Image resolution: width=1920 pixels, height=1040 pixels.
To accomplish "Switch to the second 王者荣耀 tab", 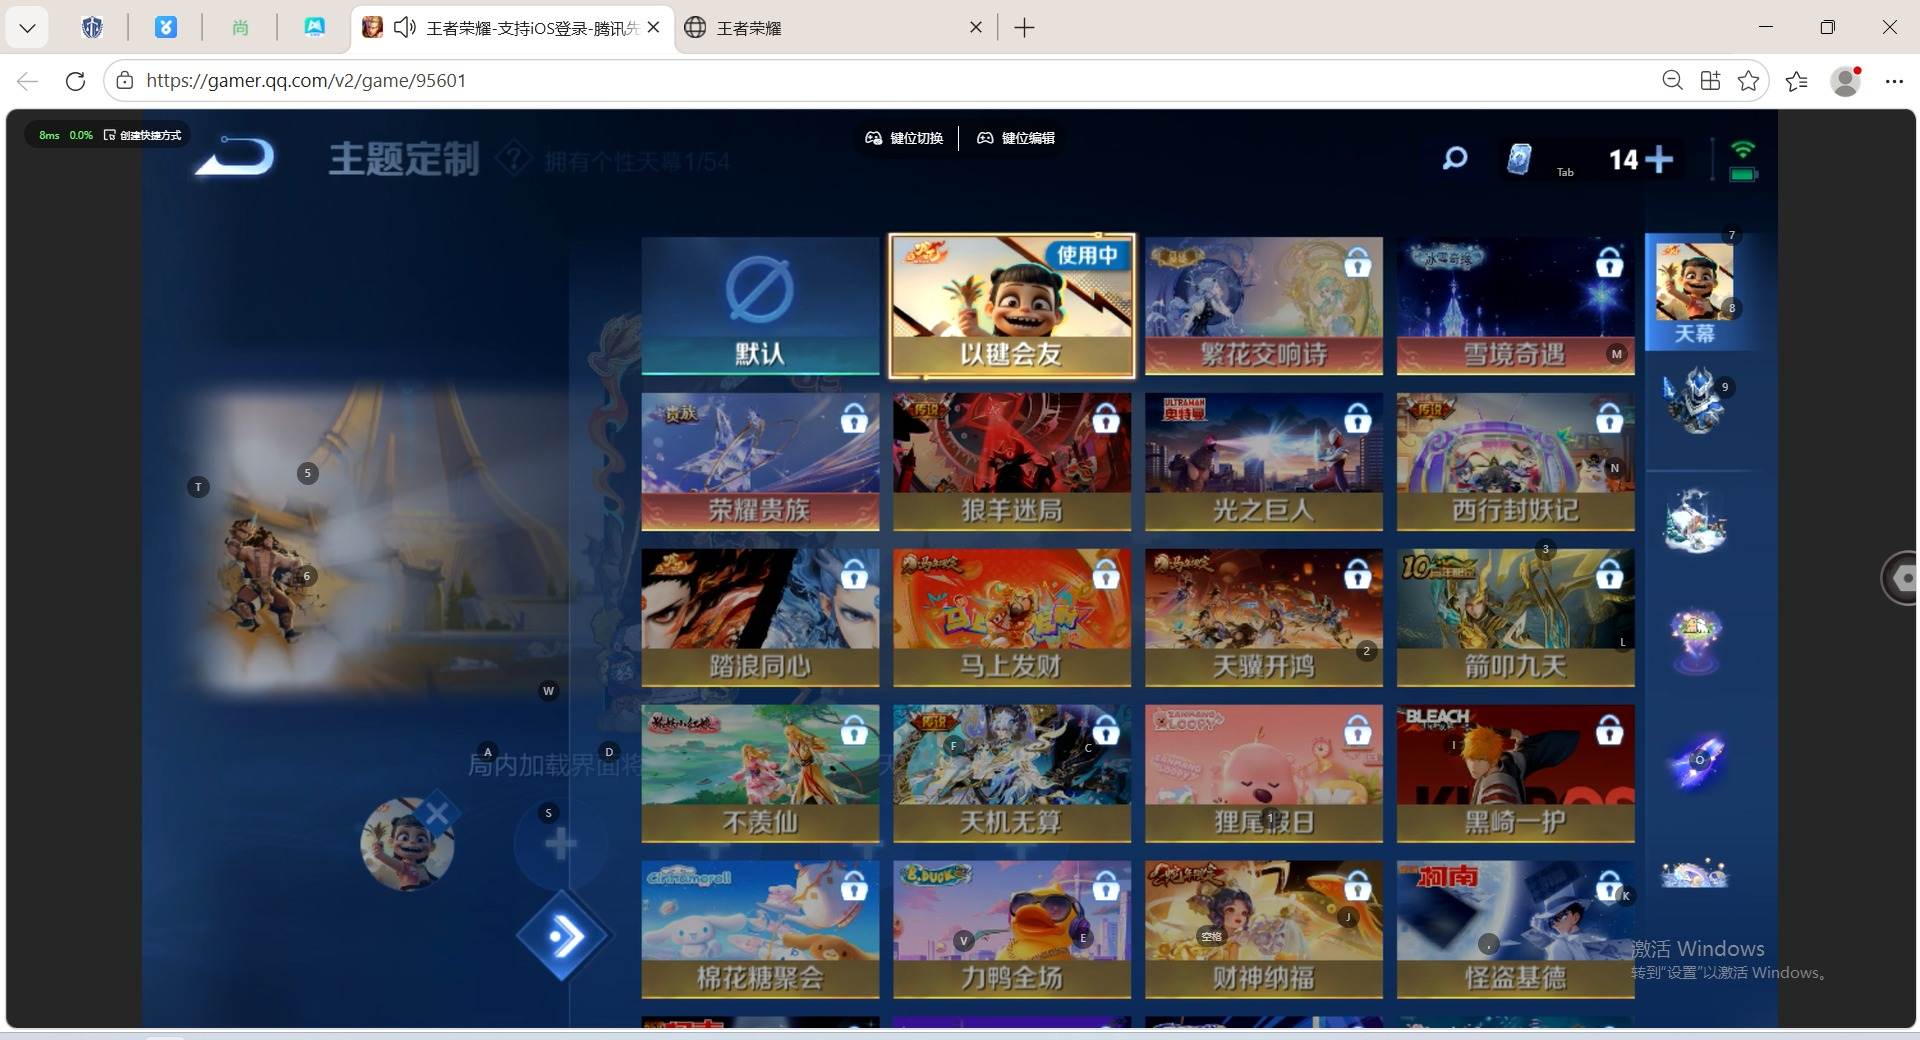I will (836, 28).
